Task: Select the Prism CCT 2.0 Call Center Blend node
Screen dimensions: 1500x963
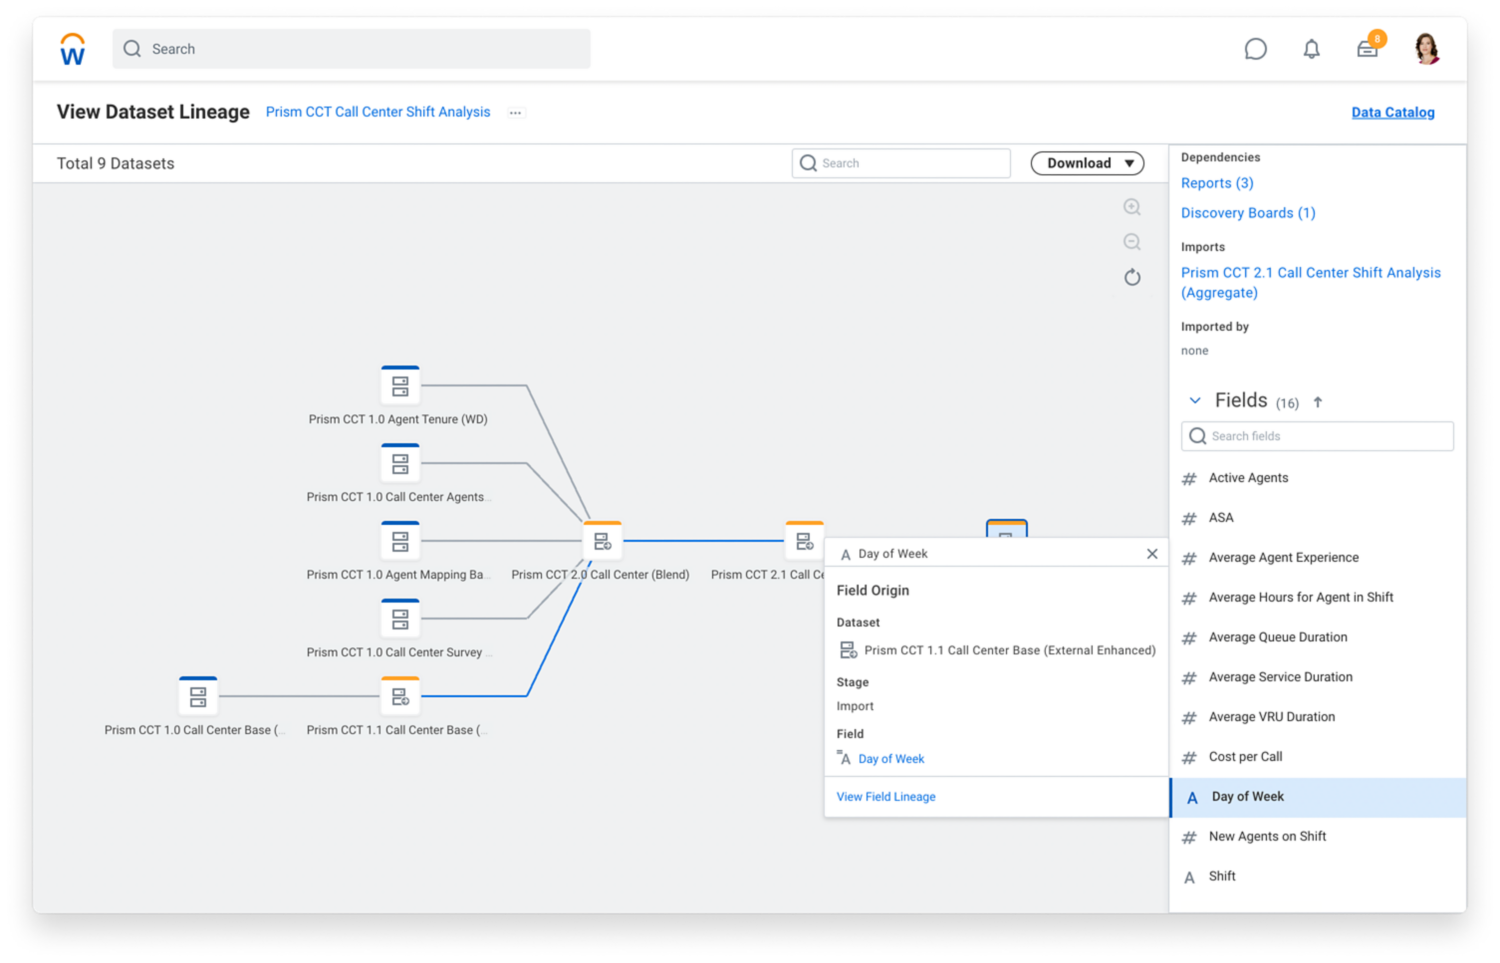Action: 602,541
